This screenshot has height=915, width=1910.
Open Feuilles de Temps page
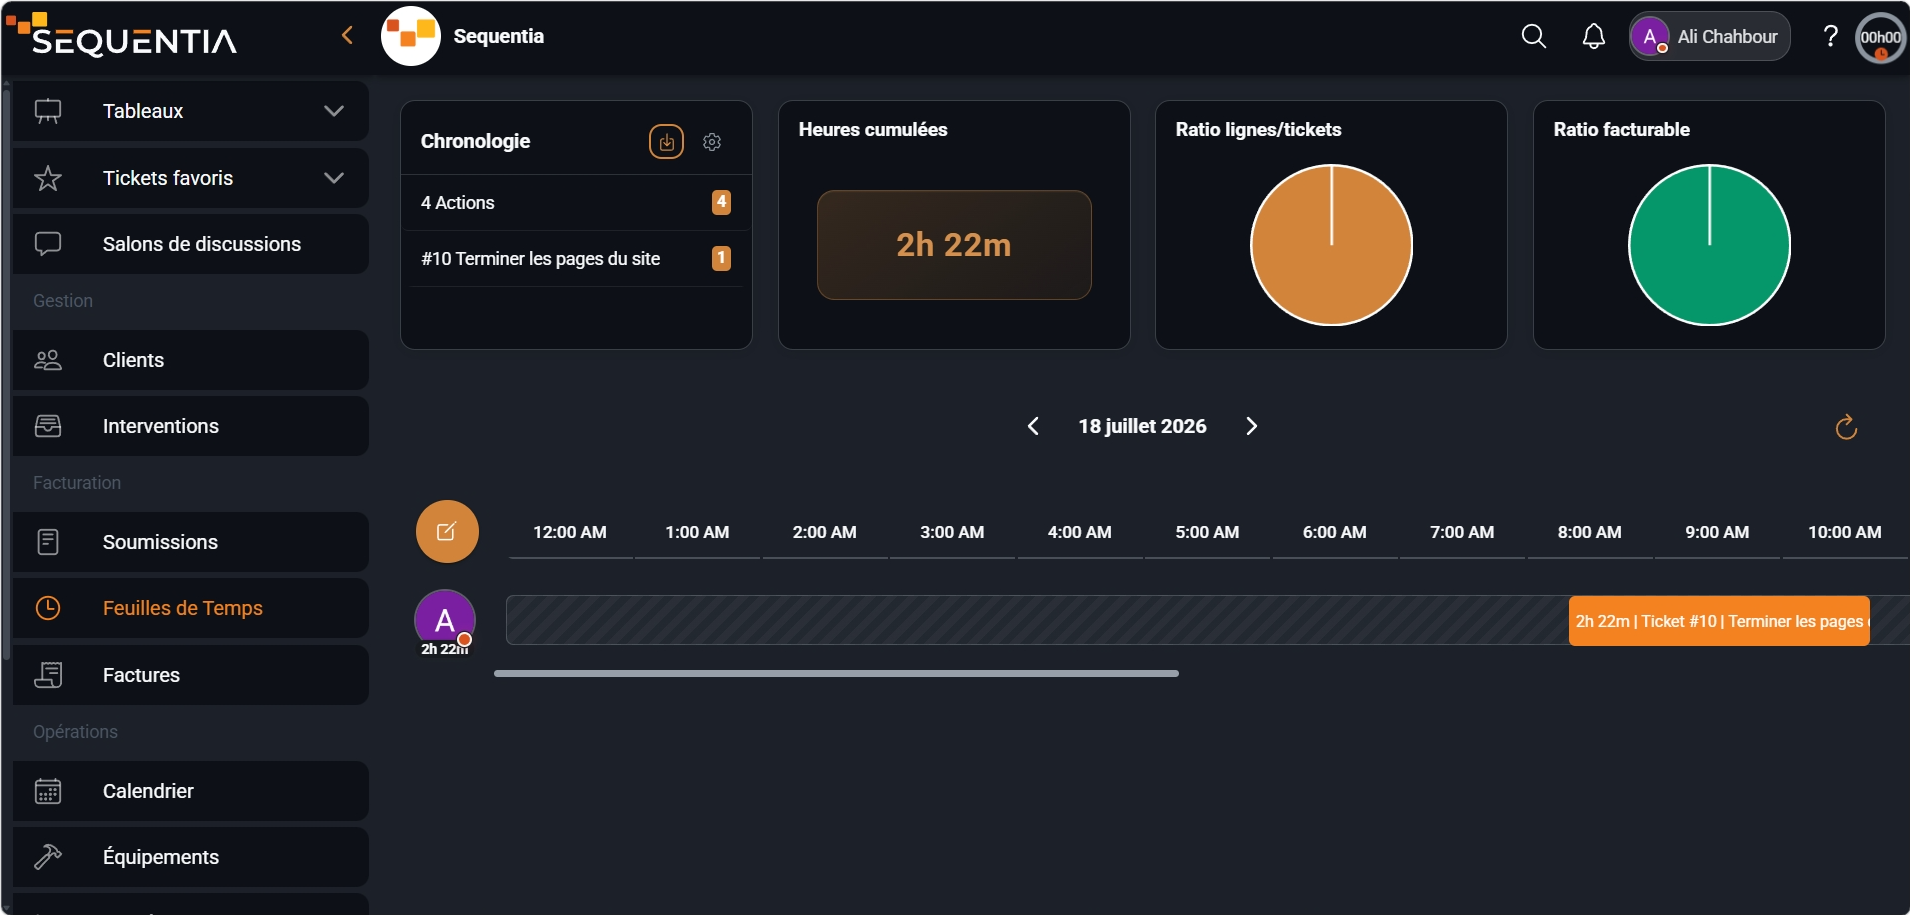[190, 608]
